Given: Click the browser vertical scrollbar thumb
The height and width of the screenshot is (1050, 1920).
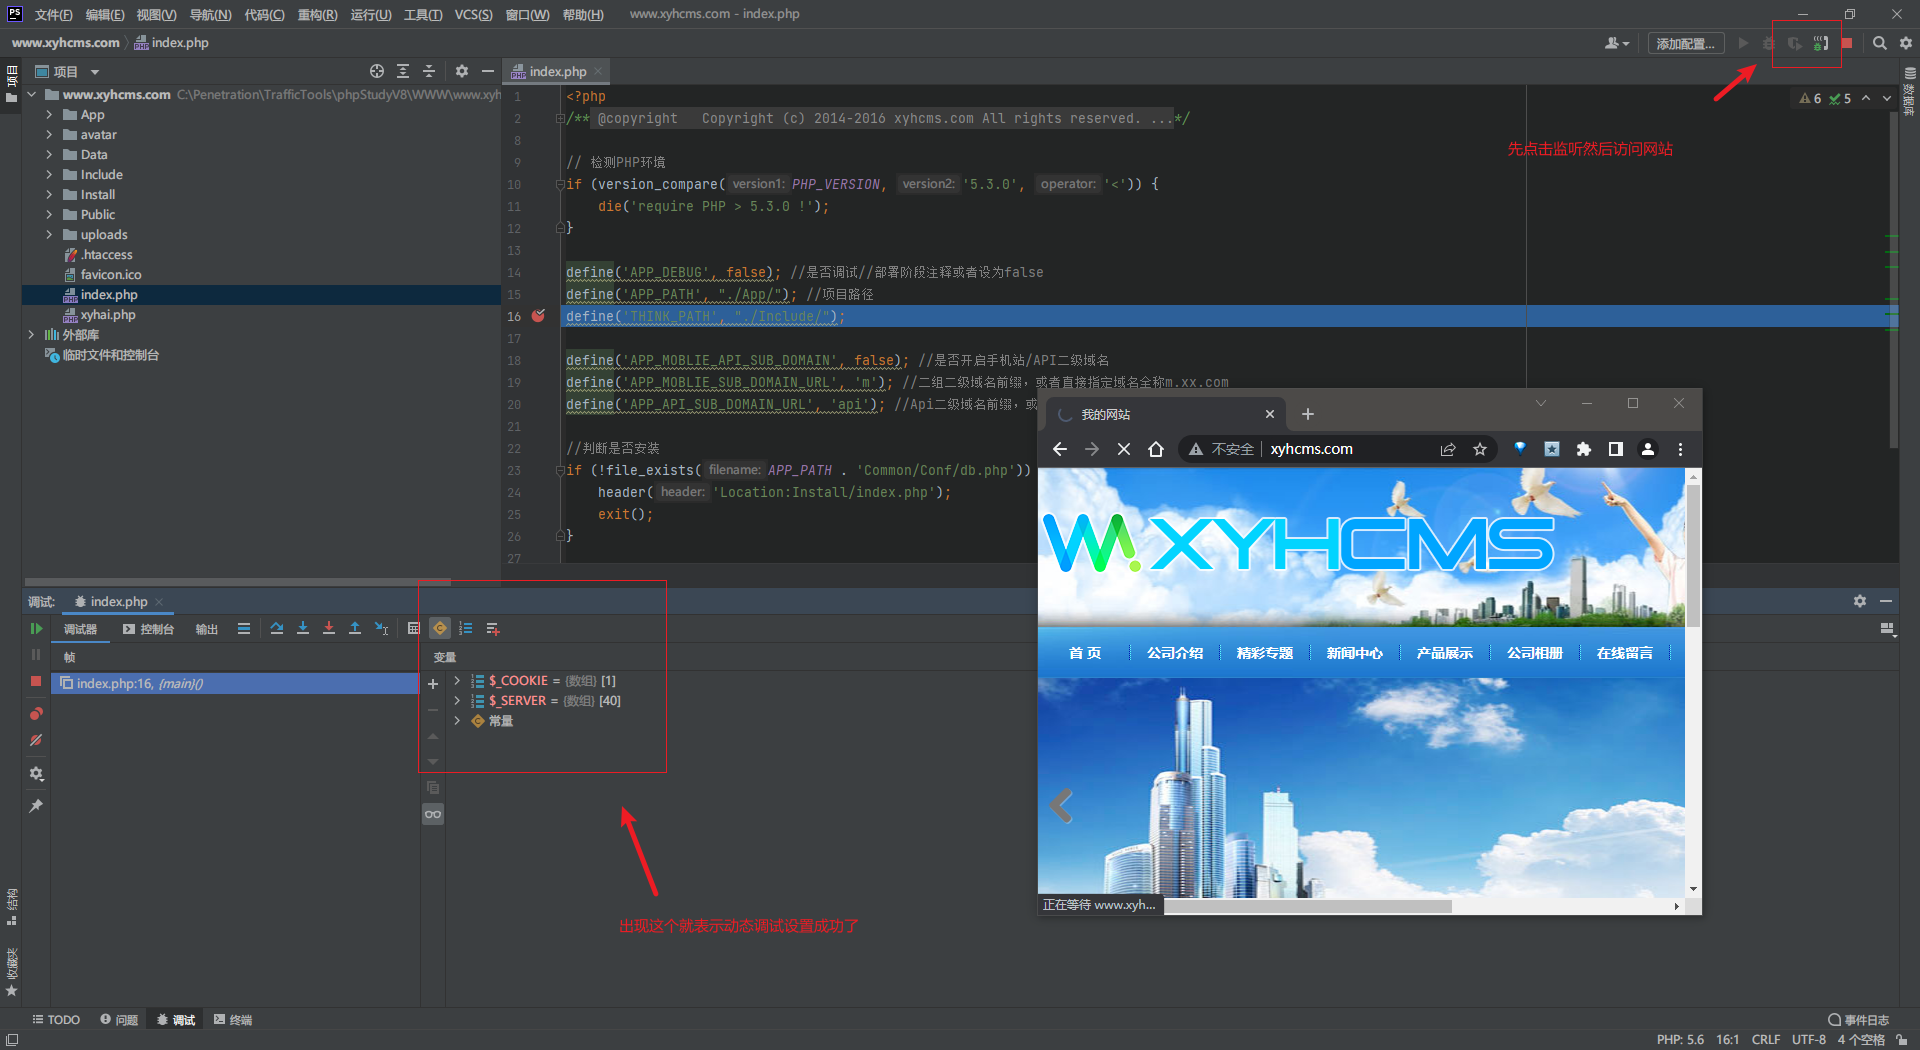Looking at the screenshot, I should click(x=1694, y=556).
